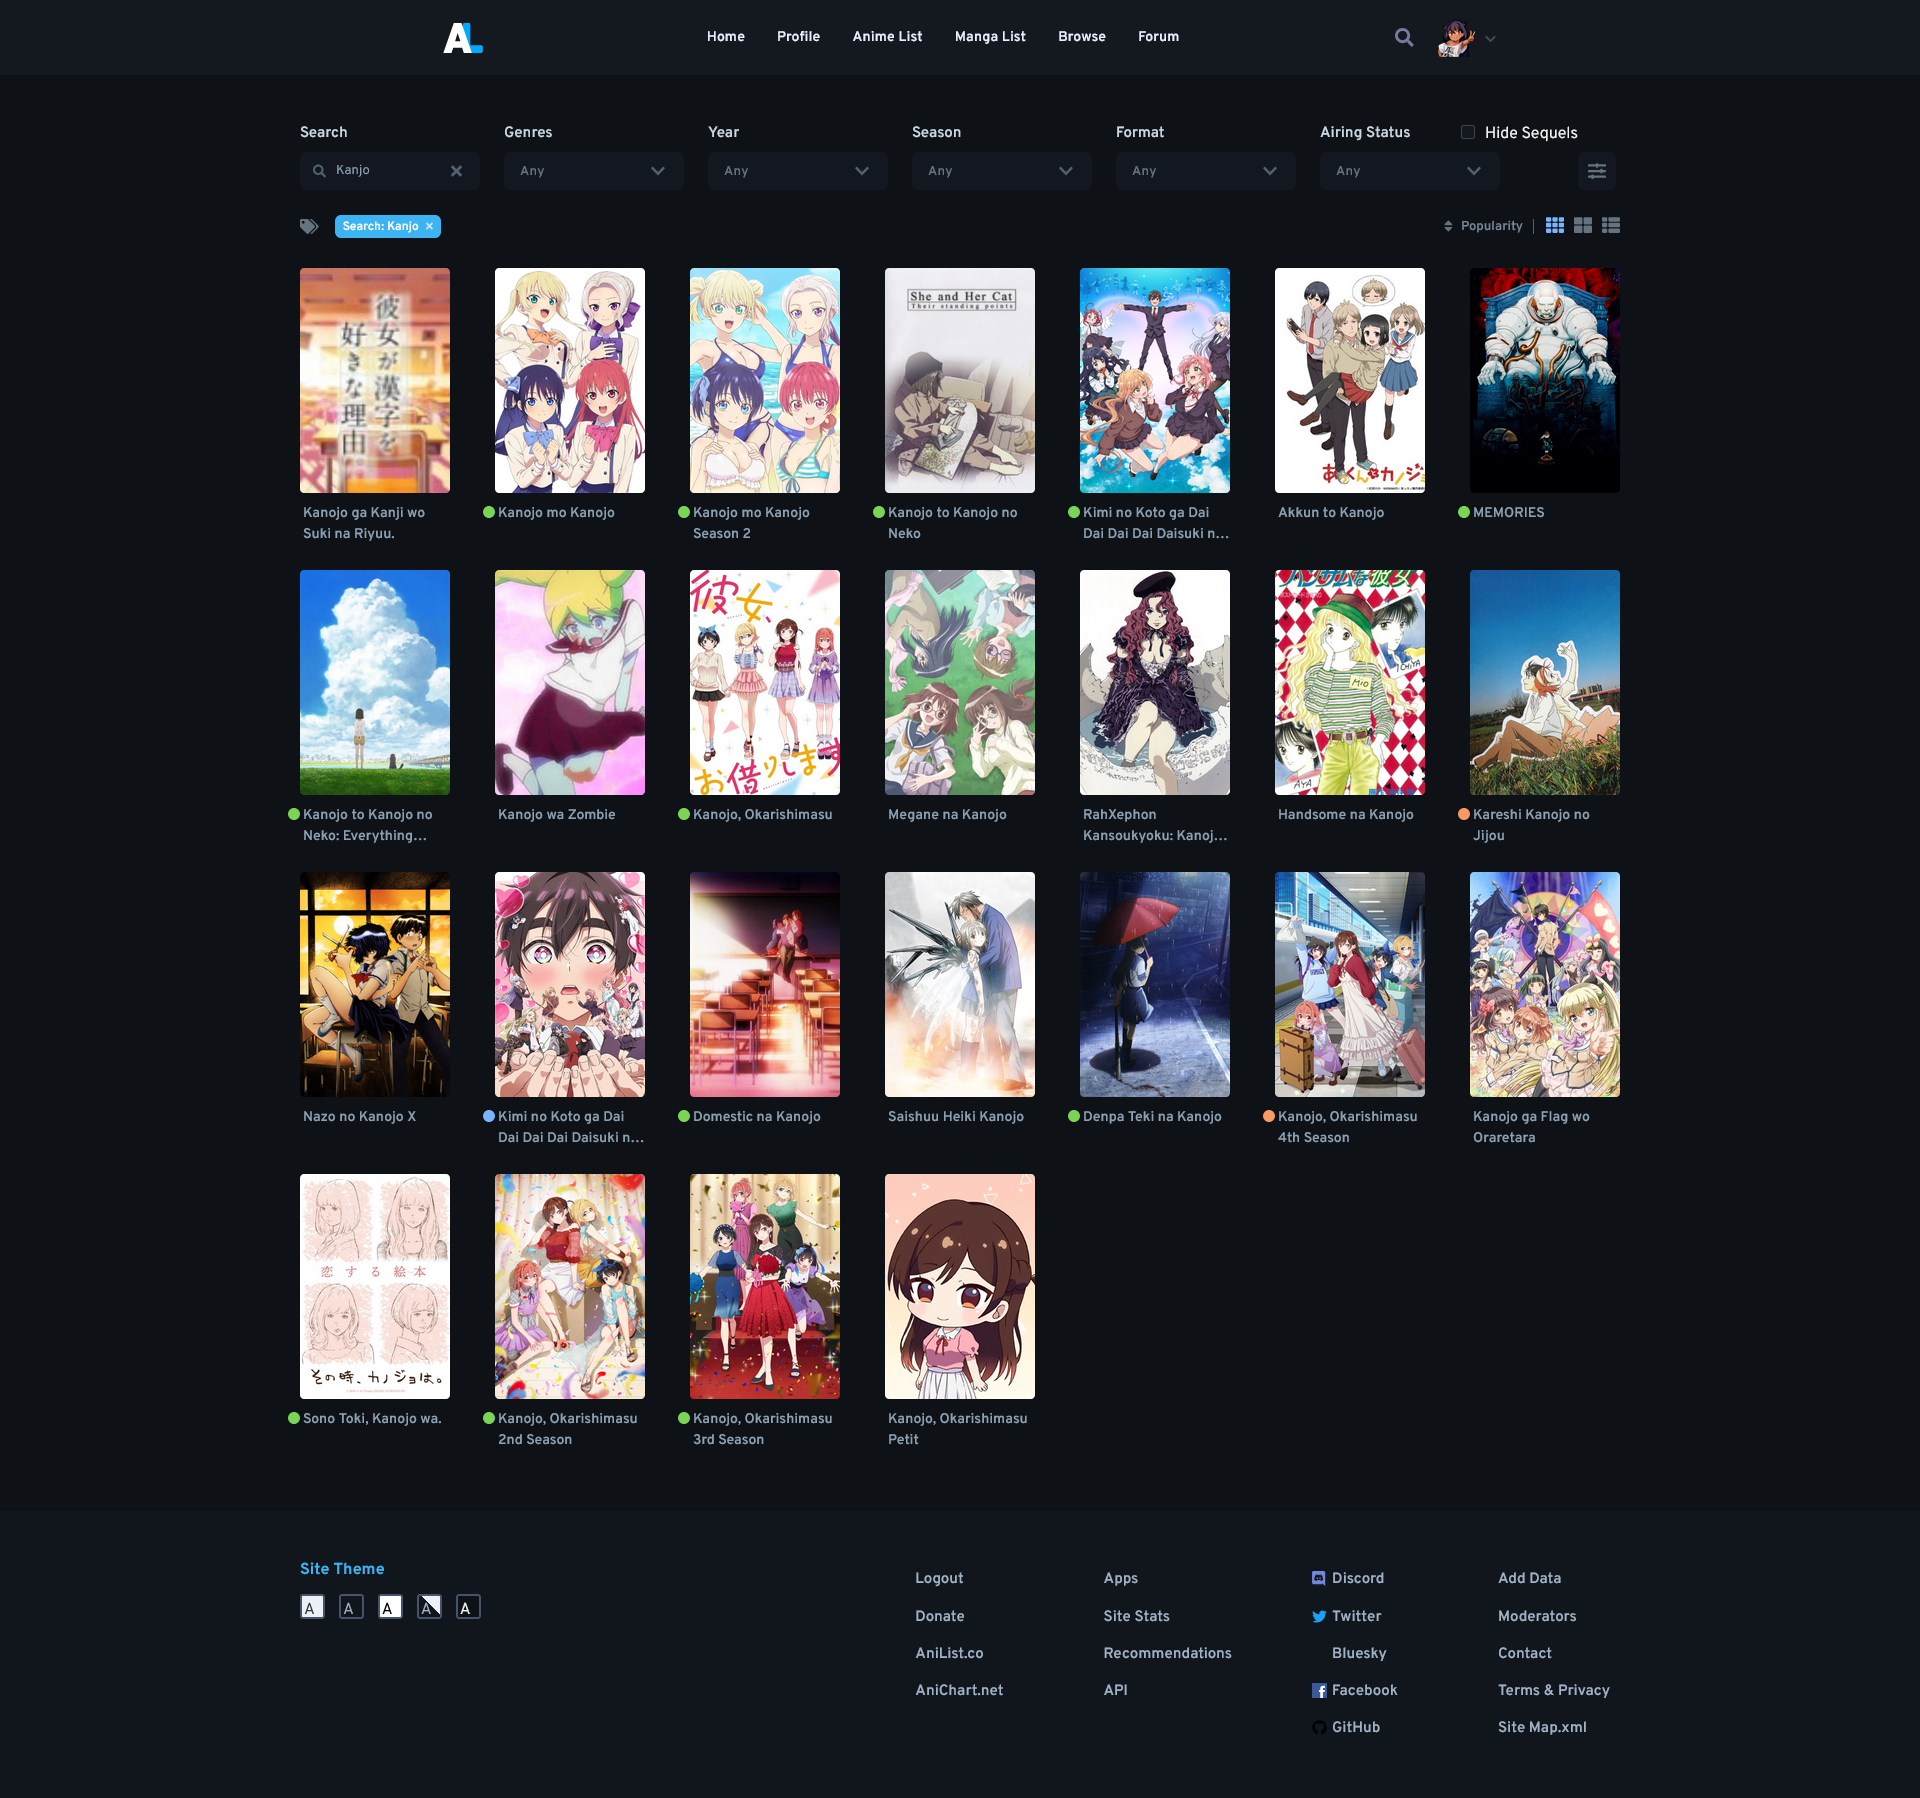Open the search magnifier in header
Viewport: 1920px width, 1798px height.
(x=1404, y=38)
